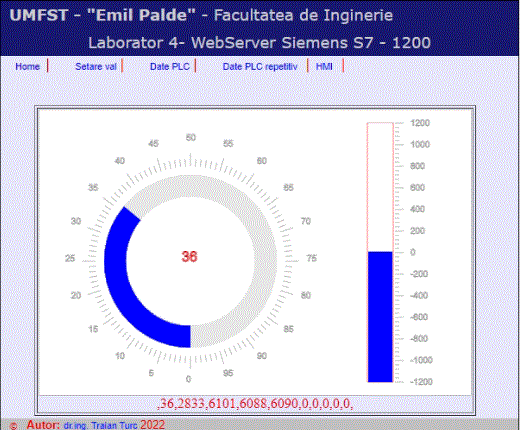Click the empty white part of the vertical bar
The width and height of the screenshot is (520, 430).
[380, 187]
